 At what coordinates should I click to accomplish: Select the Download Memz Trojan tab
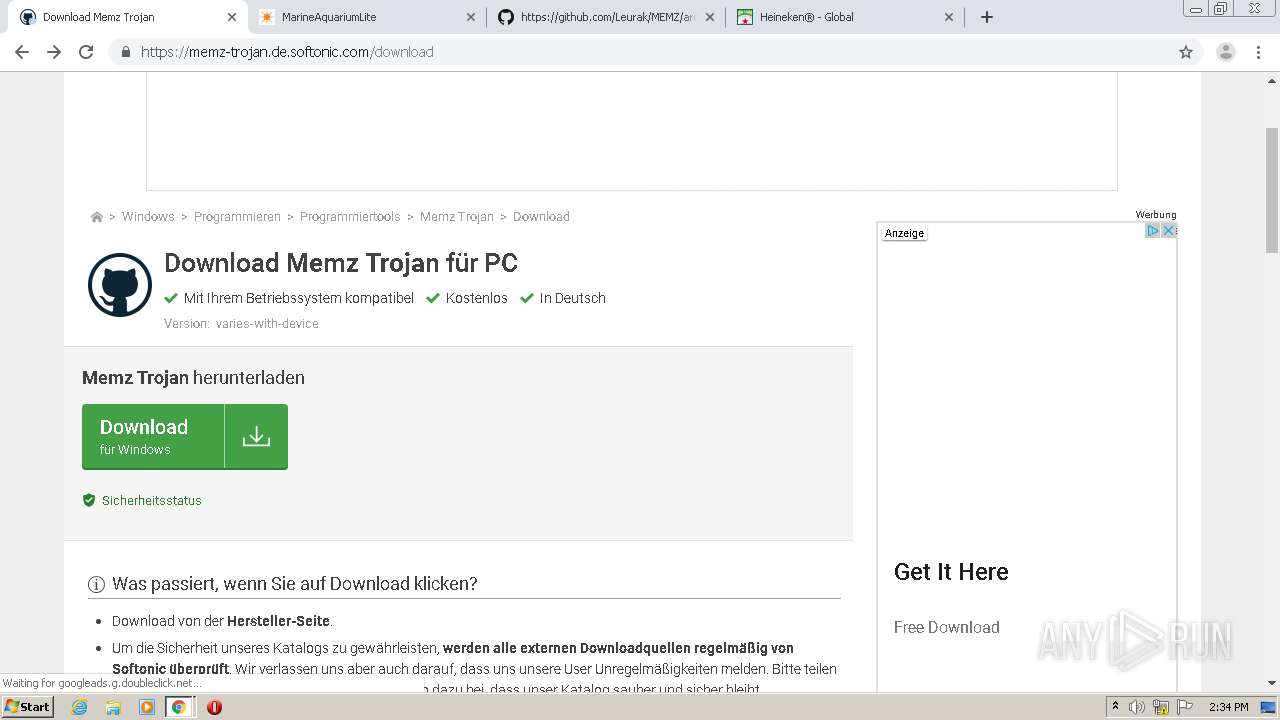point(127,17)
